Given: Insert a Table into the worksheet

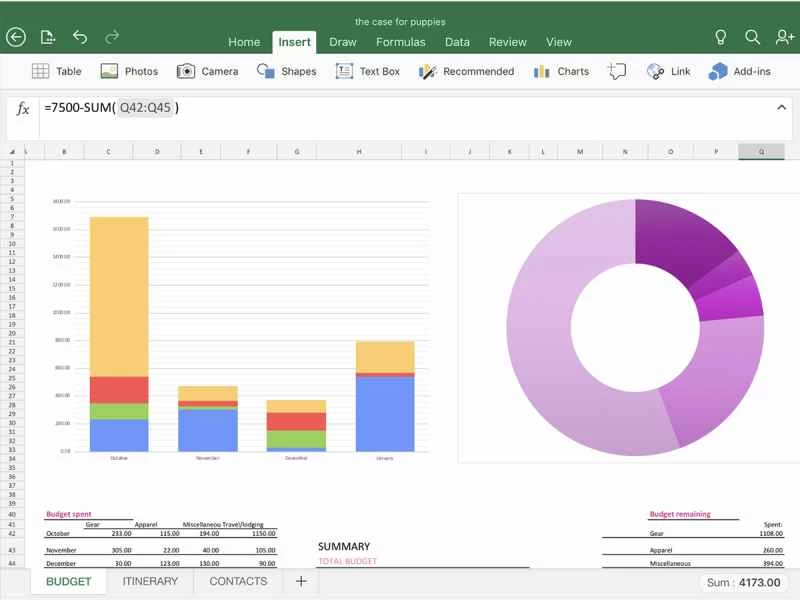Looking at the screenshot, I should tap(57, 71).
